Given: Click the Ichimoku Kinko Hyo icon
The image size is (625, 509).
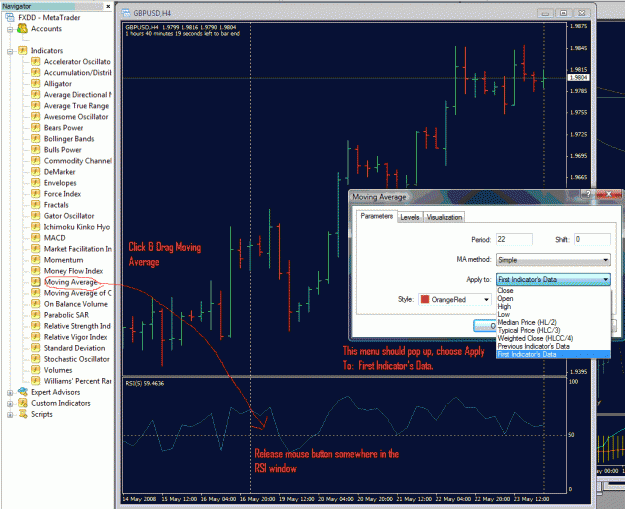Looking at the screenshot, I should (x=35, y=227).
